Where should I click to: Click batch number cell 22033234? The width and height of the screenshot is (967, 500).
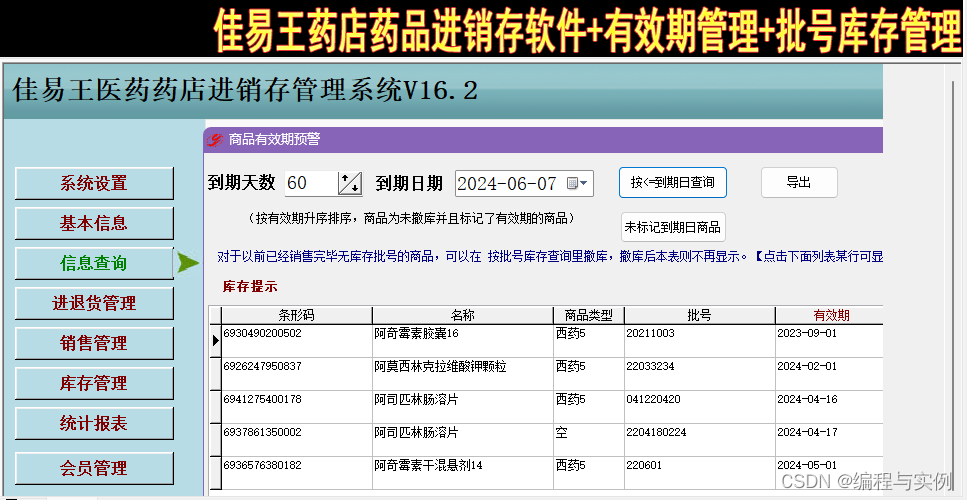699,374
